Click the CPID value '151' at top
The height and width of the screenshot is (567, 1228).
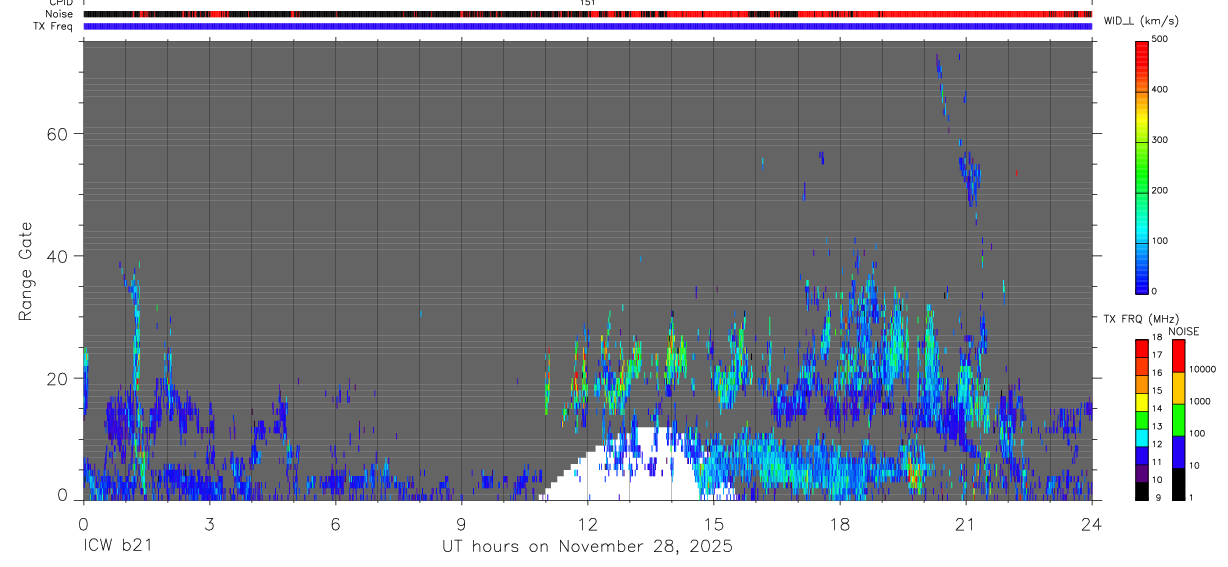point(588,3)
